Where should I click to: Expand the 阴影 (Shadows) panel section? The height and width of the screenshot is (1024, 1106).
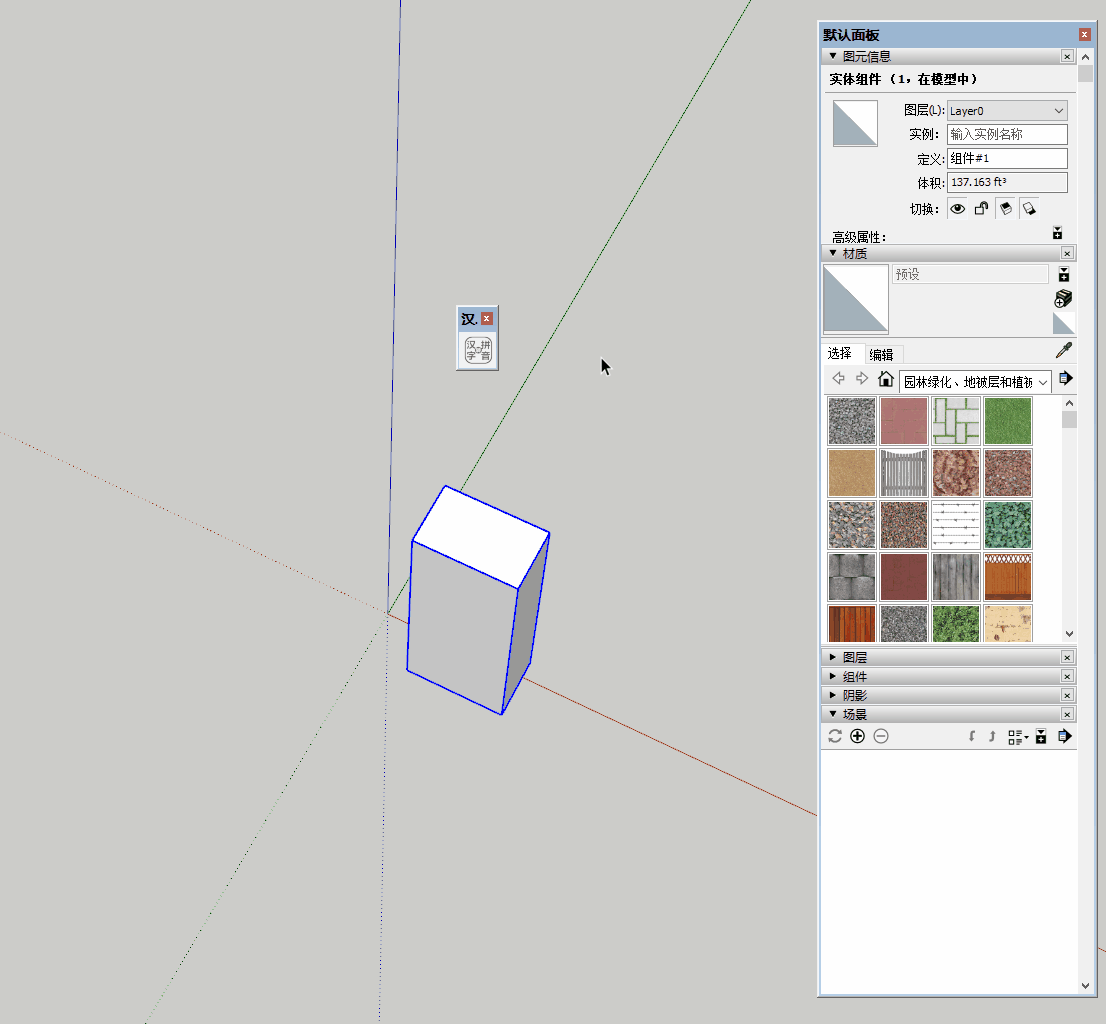[x=854, y=696]
